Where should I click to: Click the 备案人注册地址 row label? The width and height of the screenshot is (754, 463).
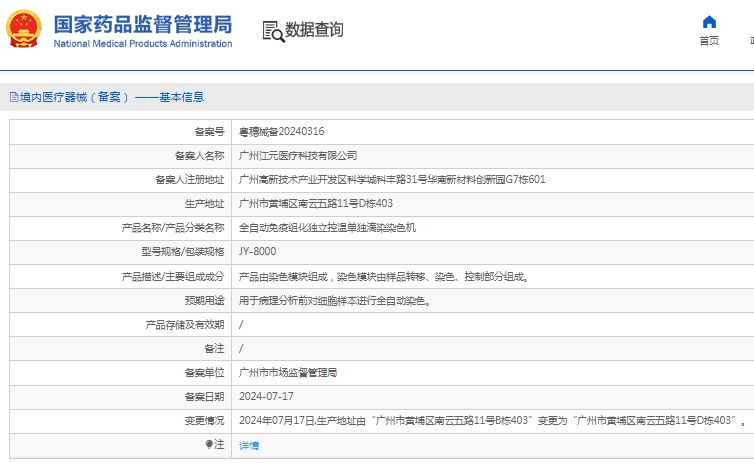pyautogui.click(x=189, y=179)
